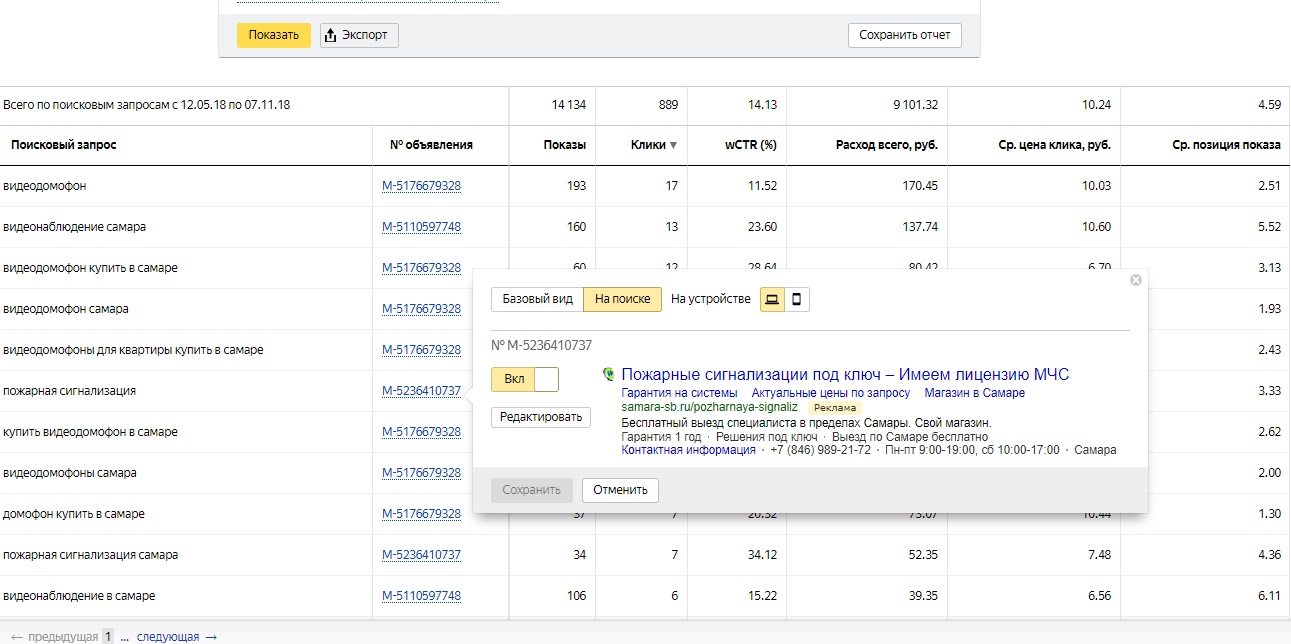The width and height of the screenshot is (1291, 644).
Task: Open ad link in купить видеодомофон в самаре row
Action: tap(421, 432)
